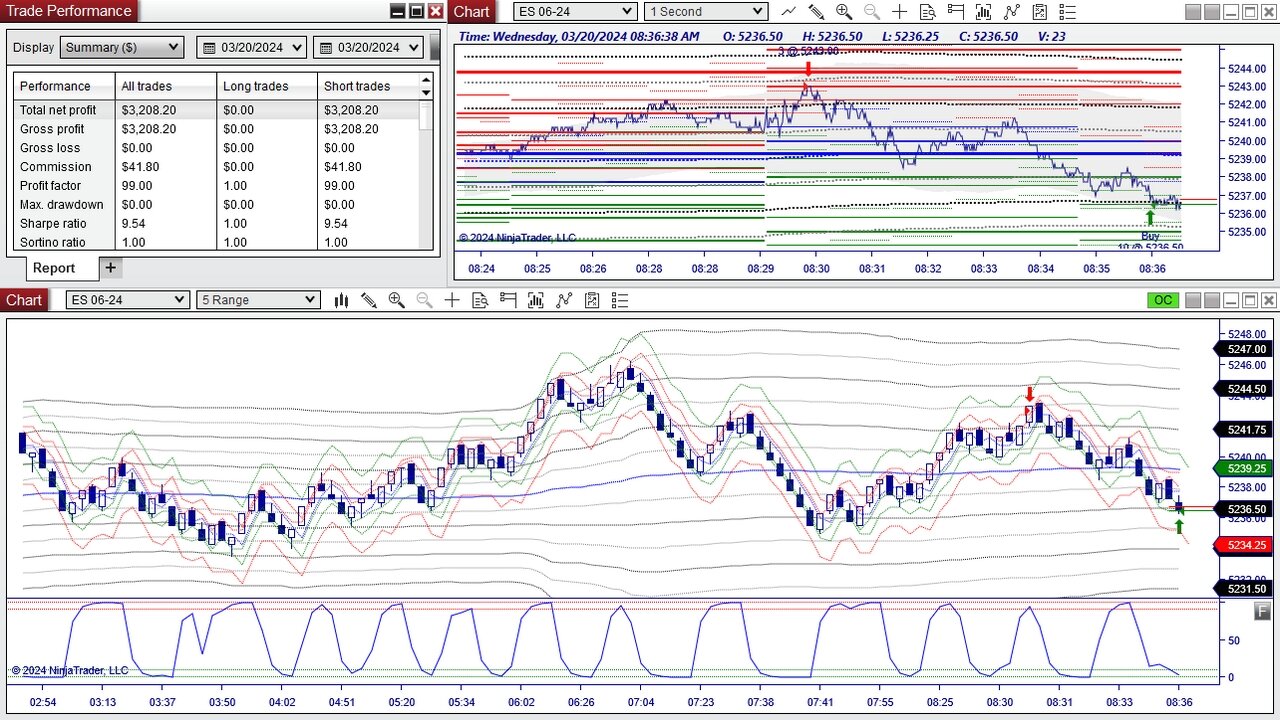Open Properties list icon in bottom chart
The height and width of the screenshot is (720, 1280).
tap(620, 300)
